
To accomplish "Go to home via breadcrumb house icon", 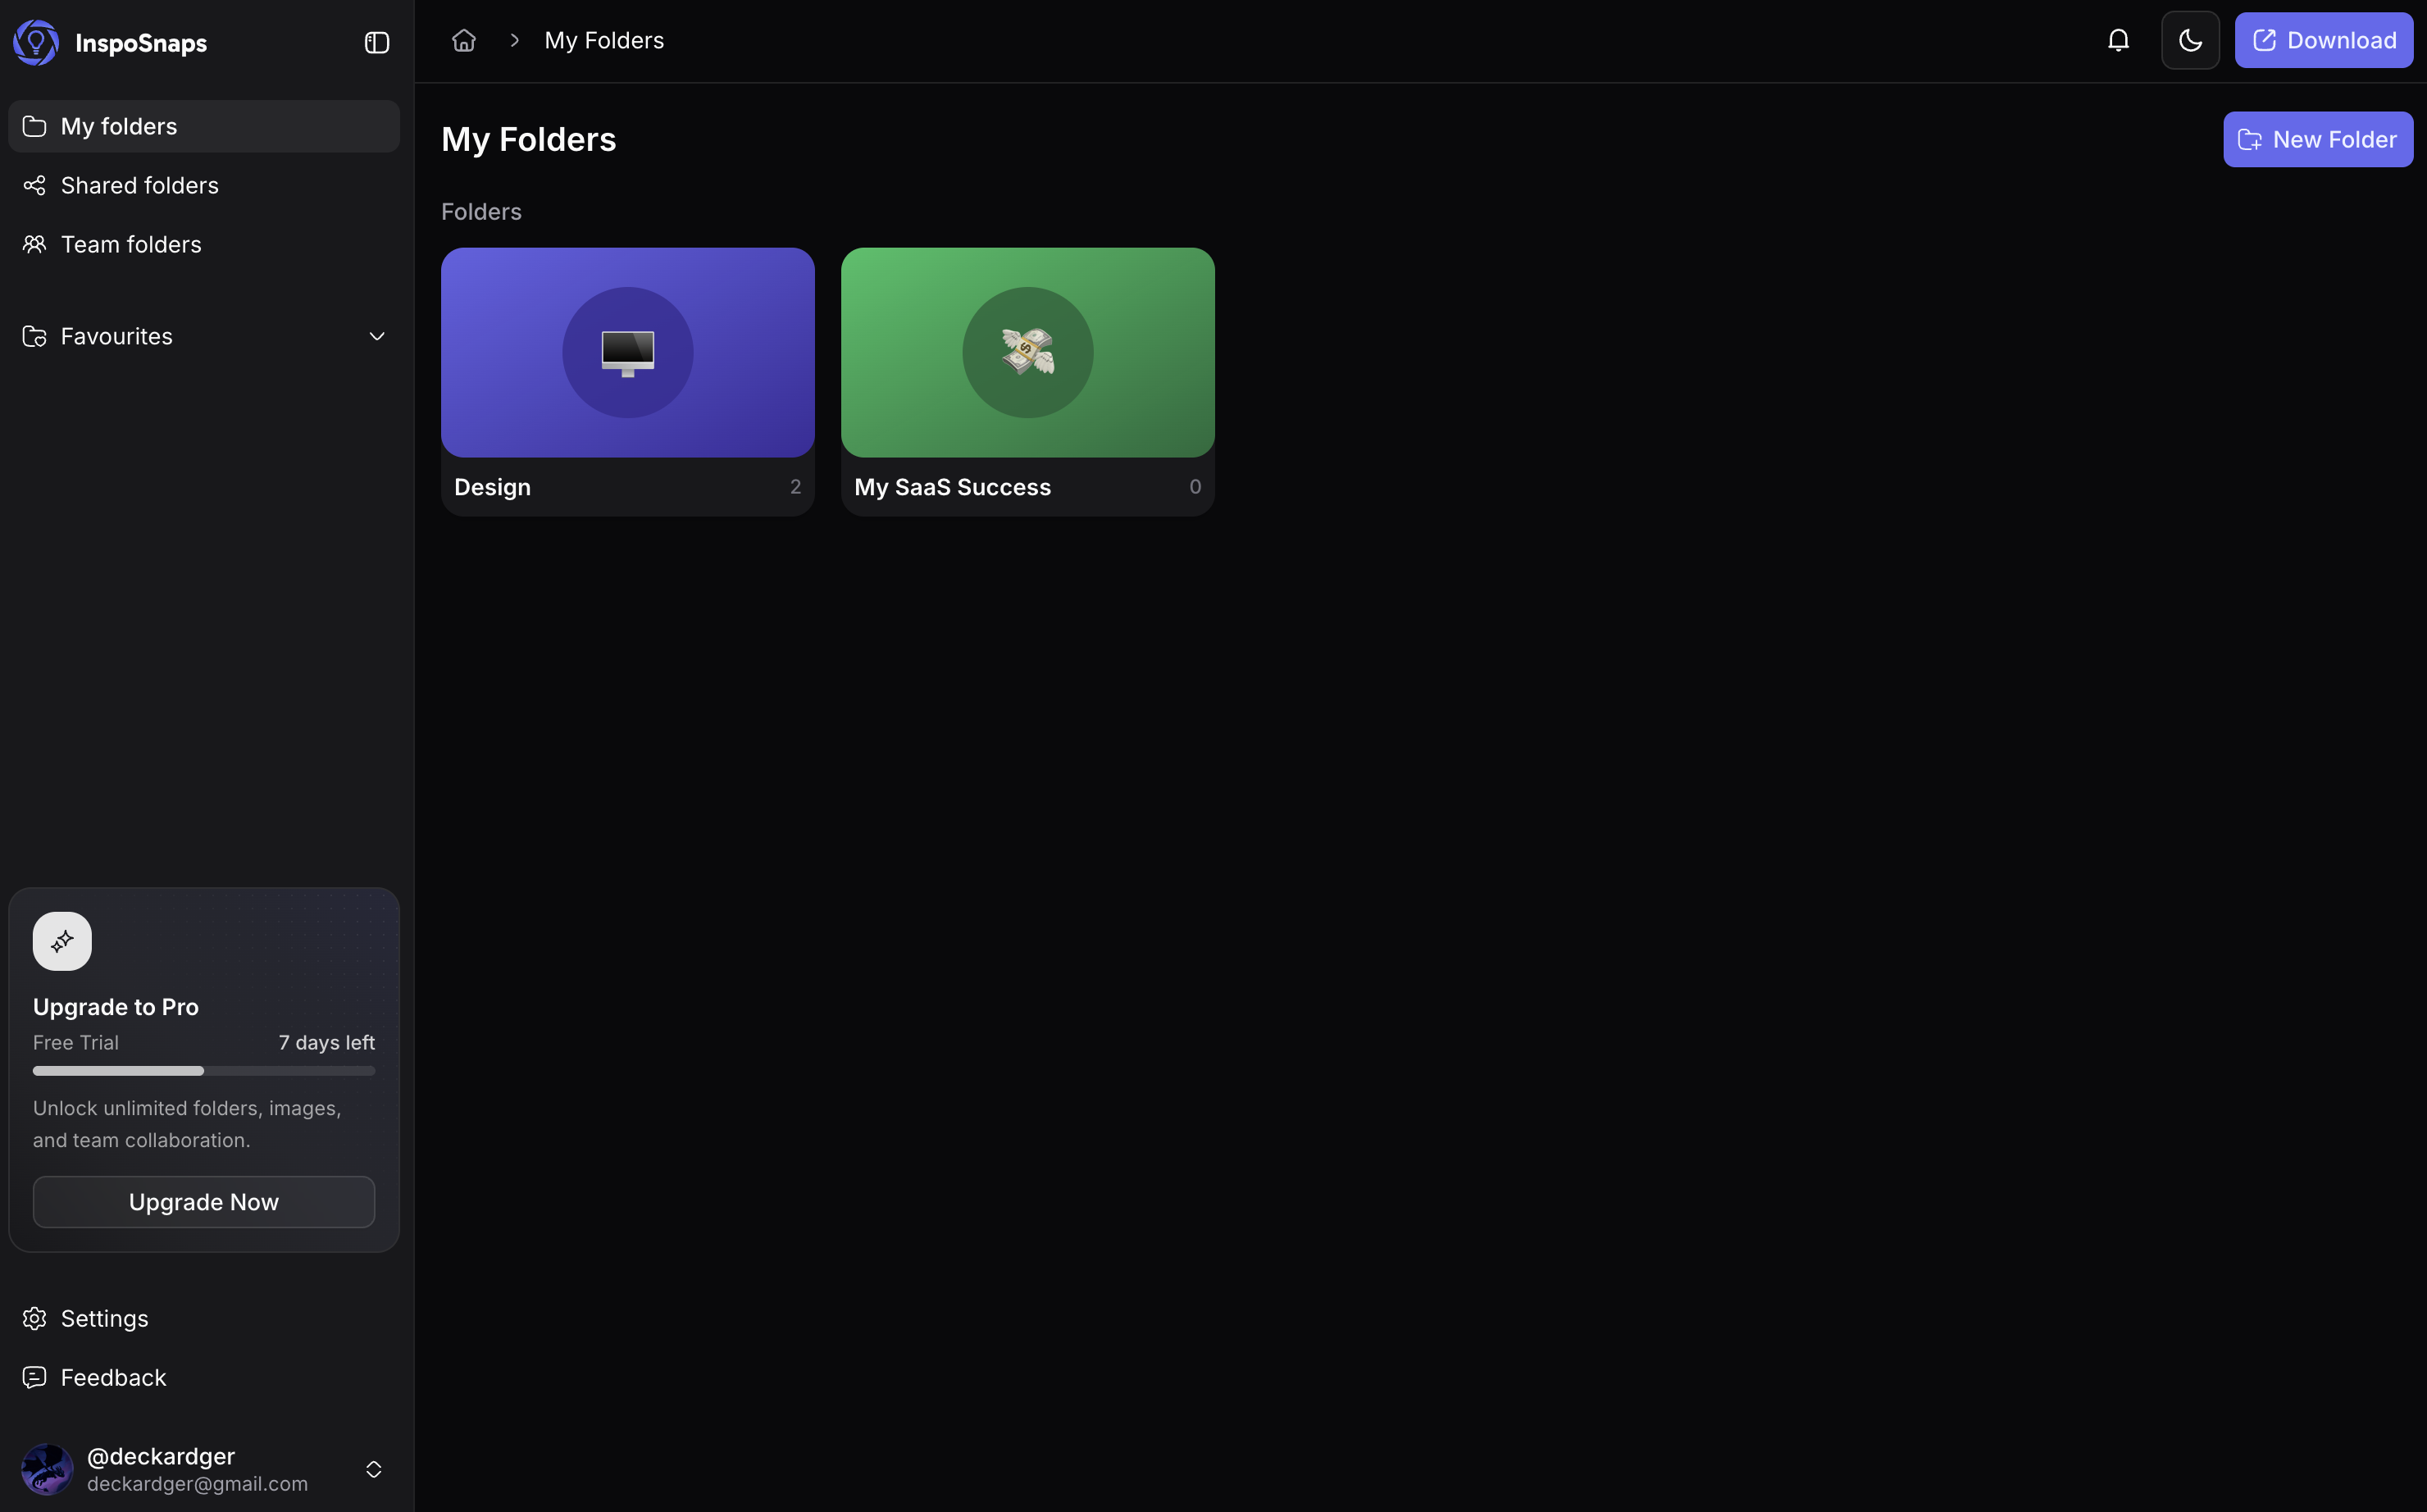I will pyautogui.click(x=464, y=40).
